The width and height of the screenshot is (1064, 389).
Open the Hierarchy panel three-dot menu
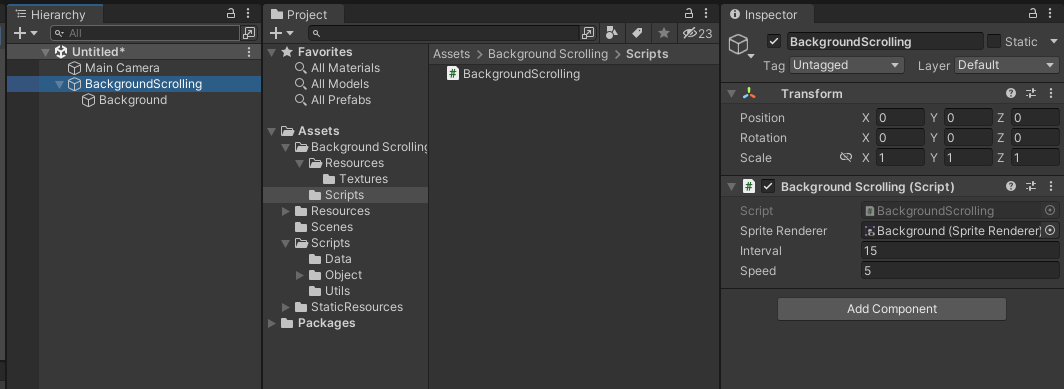coord(248,14)
